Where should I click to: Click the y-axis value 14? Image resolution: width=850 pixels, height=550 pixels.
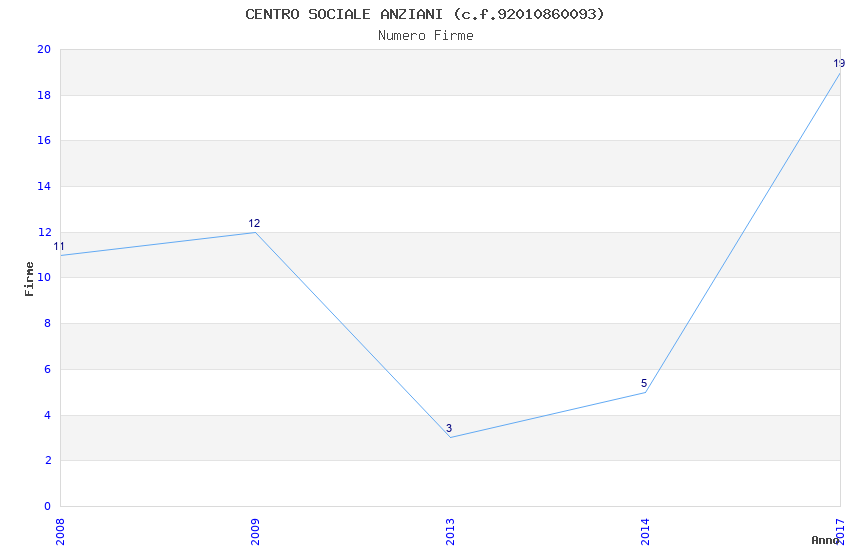tap(44, 186)
